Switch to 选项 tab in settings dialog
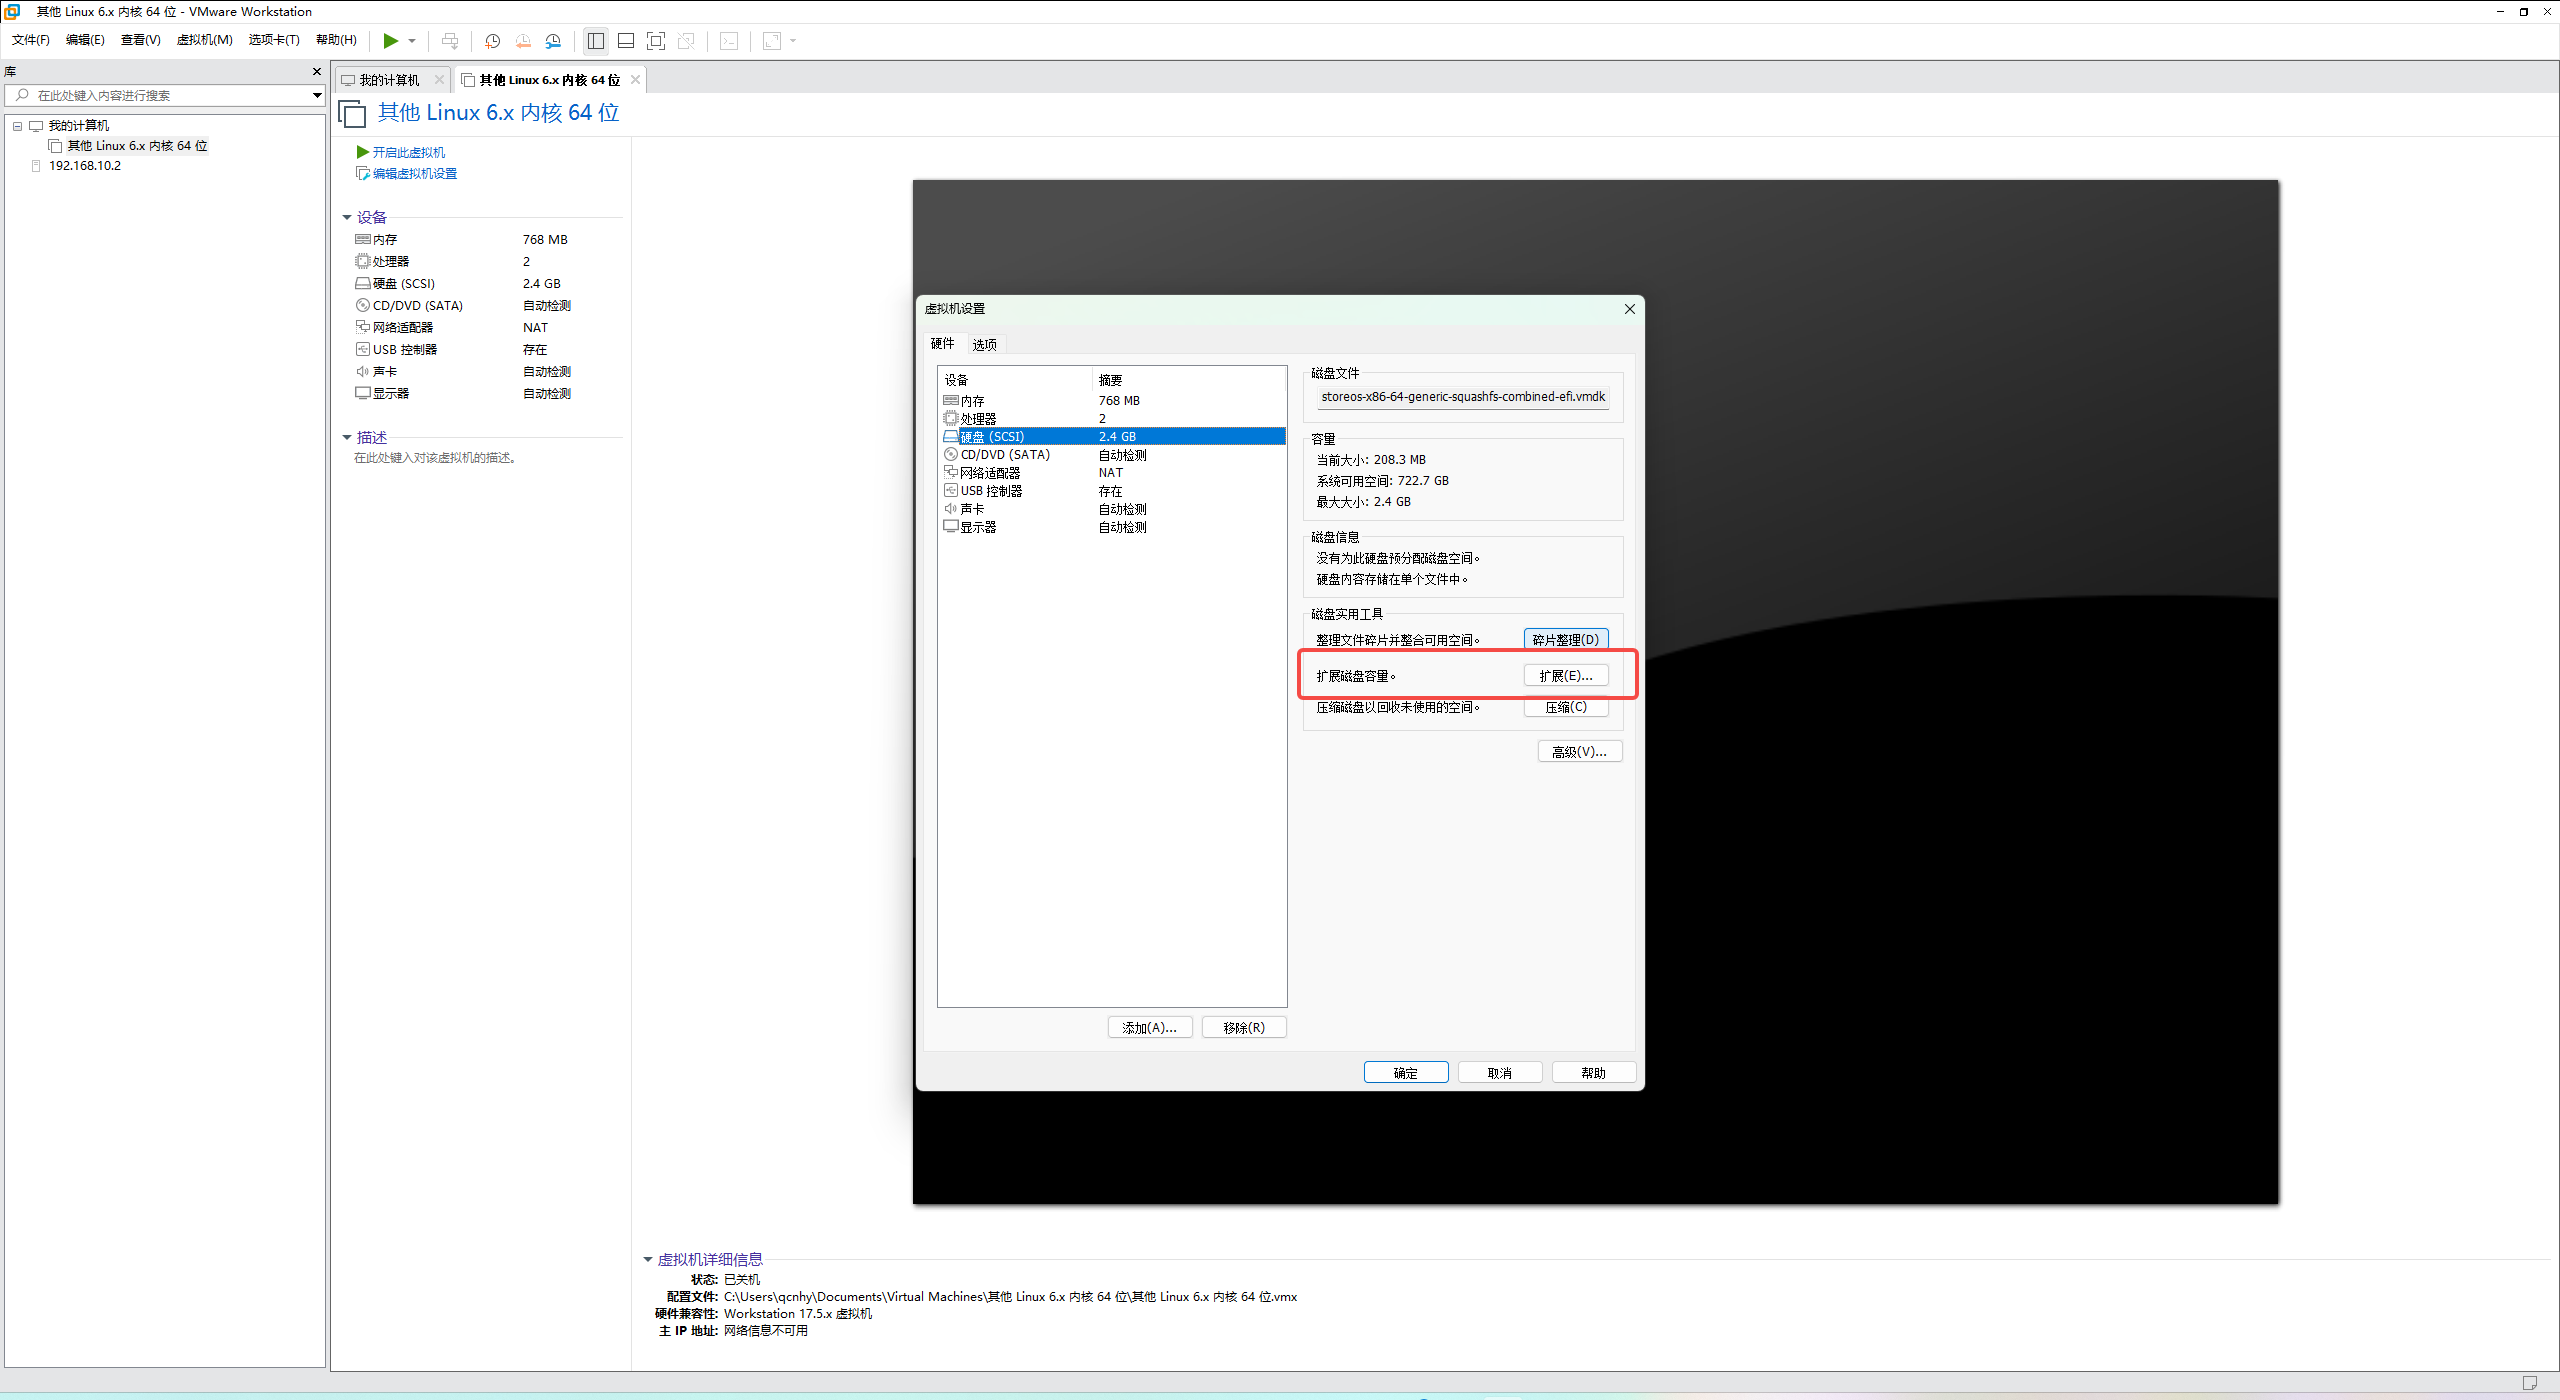This screenshot has height=1400, width=2560. 984,344
